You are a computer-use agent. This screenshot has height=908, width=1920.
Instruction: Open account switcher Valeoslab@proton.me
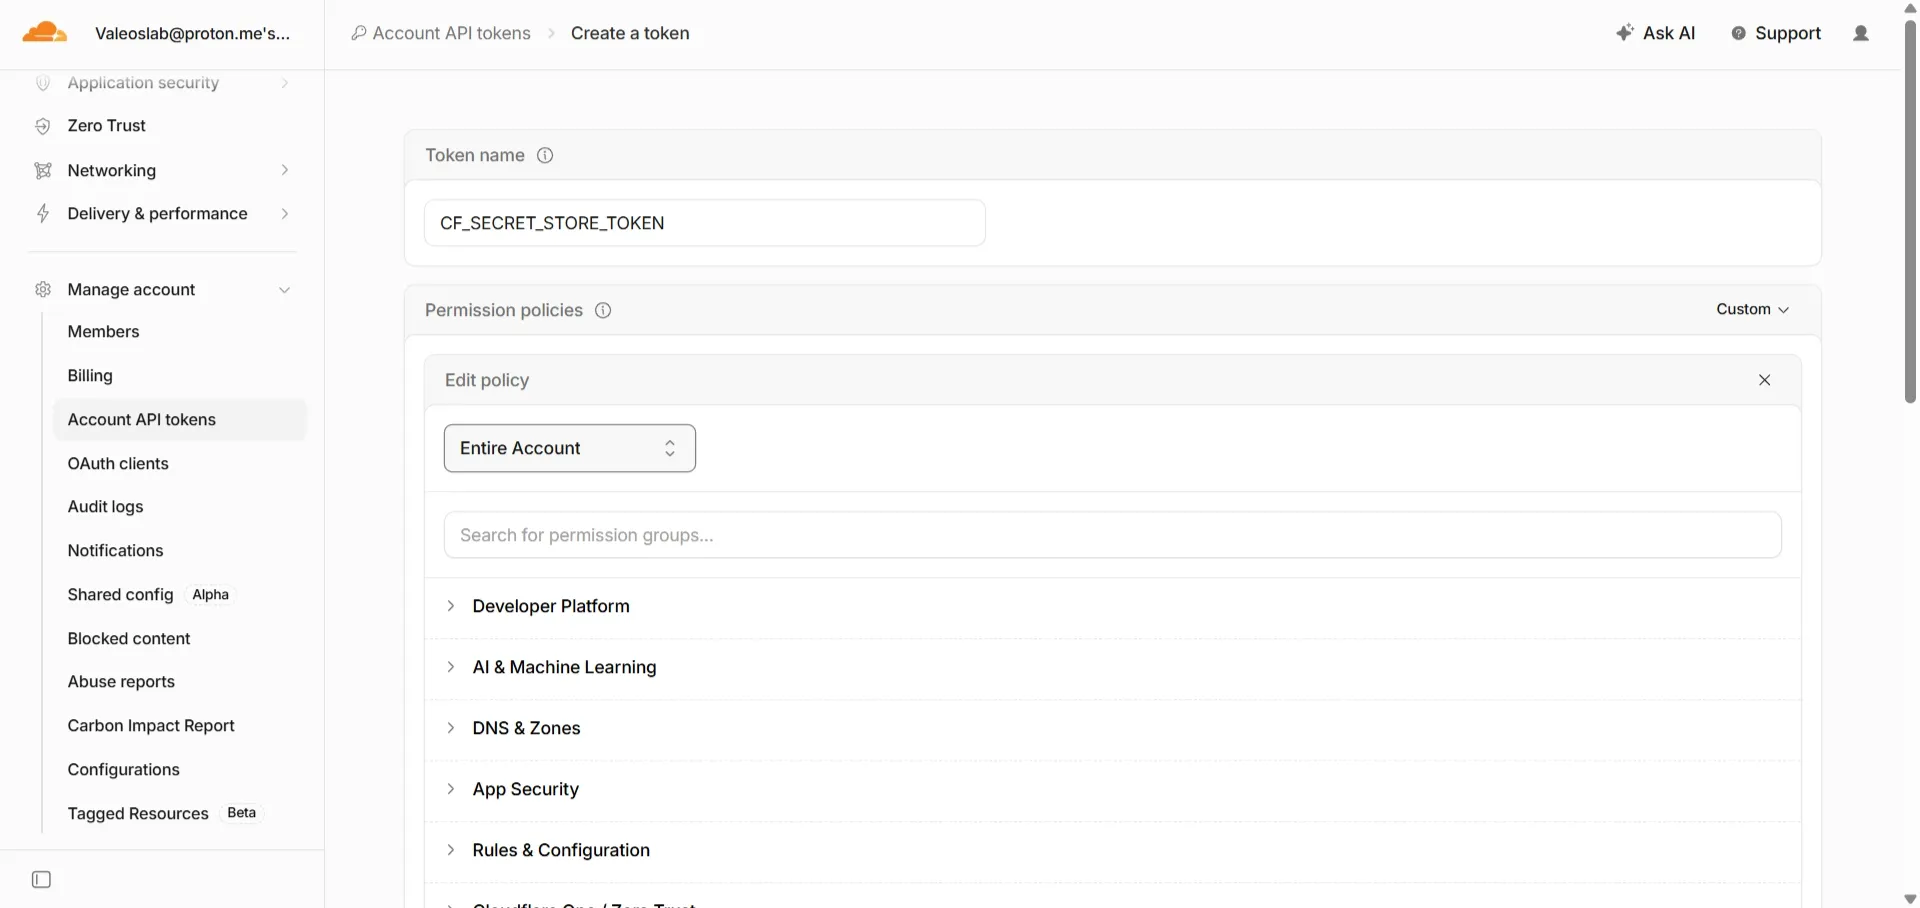pyautogui.click(x=193, y=33)
